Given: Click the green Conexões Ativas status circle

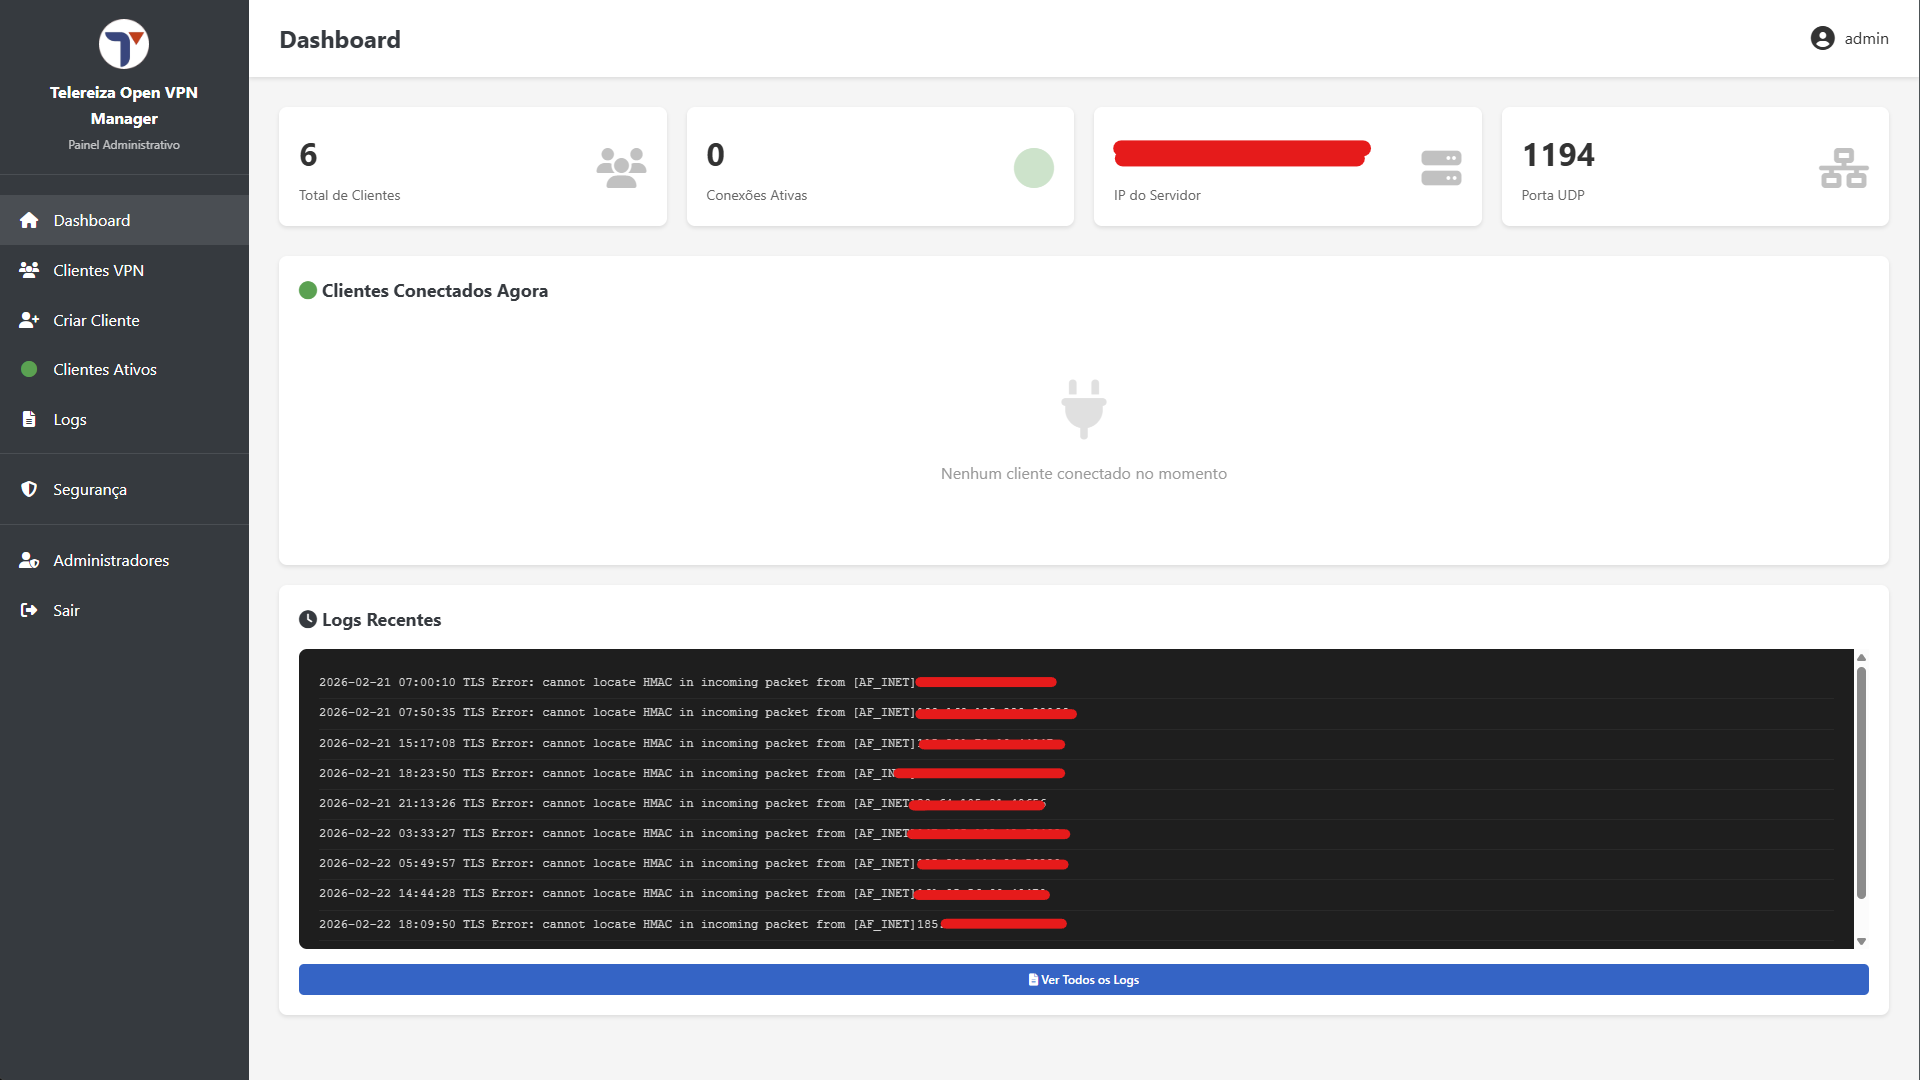Looking at the screenshot, I should 1033,167.
